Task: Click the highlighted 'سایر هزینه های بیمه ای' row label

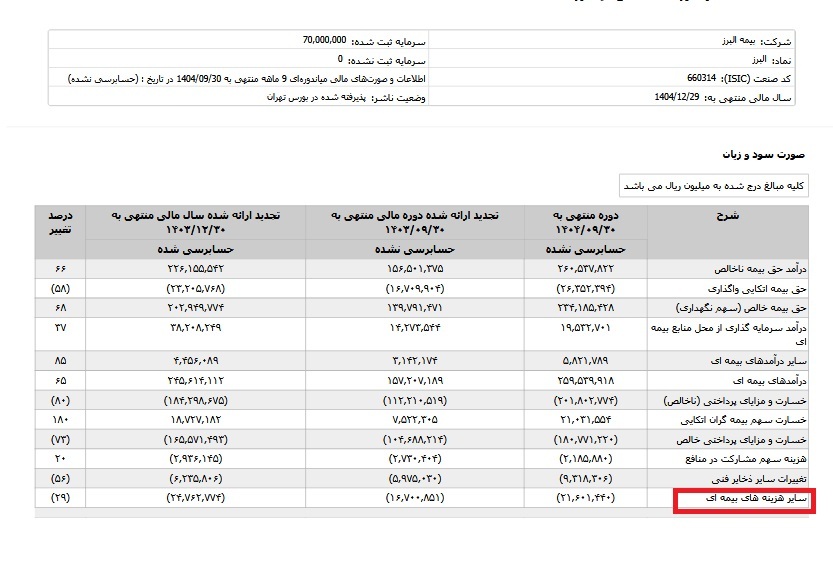Action: pos(746,498)
